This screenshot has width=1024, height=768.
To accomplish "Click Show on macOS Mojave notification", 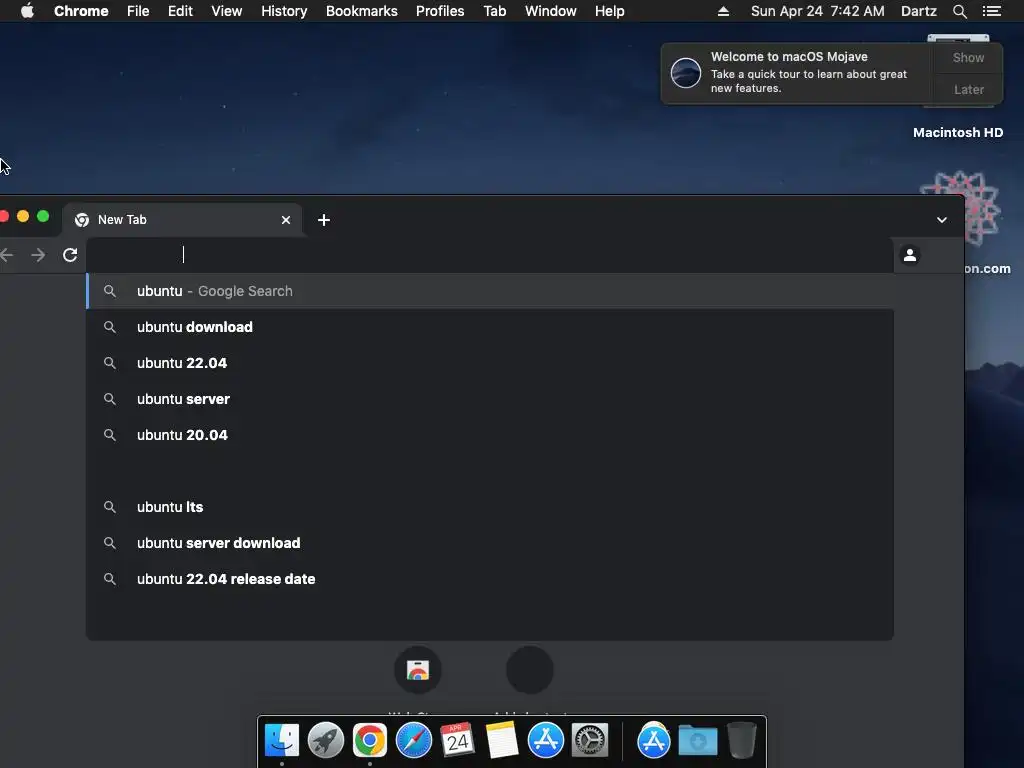I will (x=968, y=57).
